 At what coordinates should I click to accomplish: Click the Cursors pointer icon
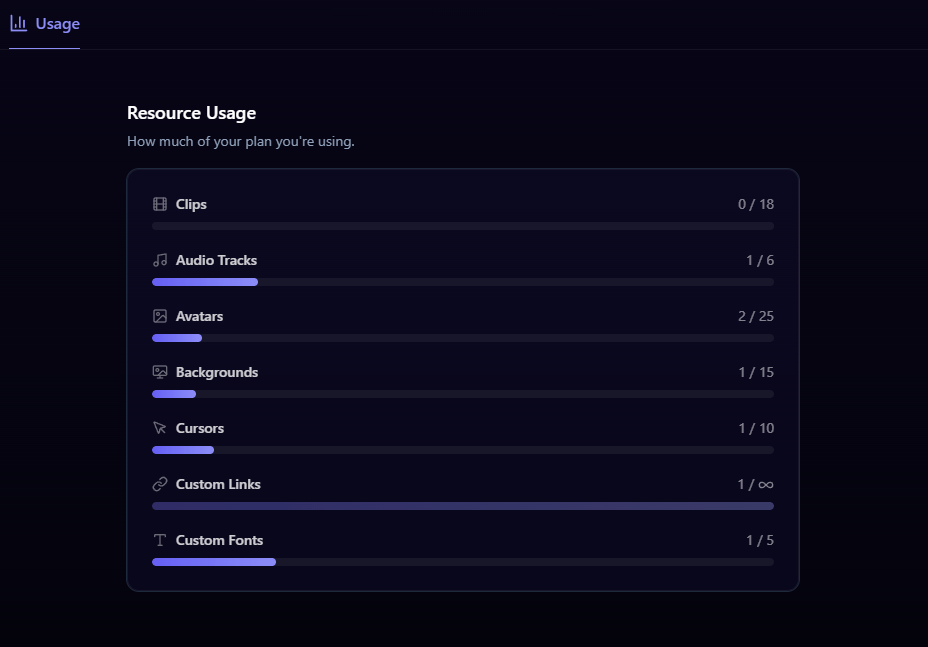(x=159, y=427)
